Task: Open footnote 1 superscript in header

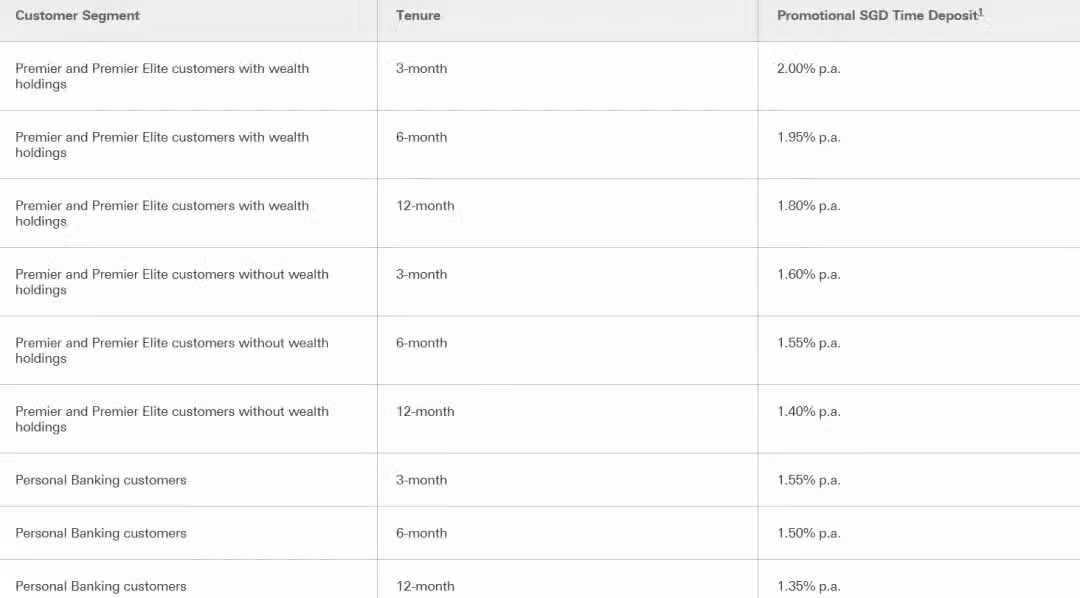Action: [981, 12]
